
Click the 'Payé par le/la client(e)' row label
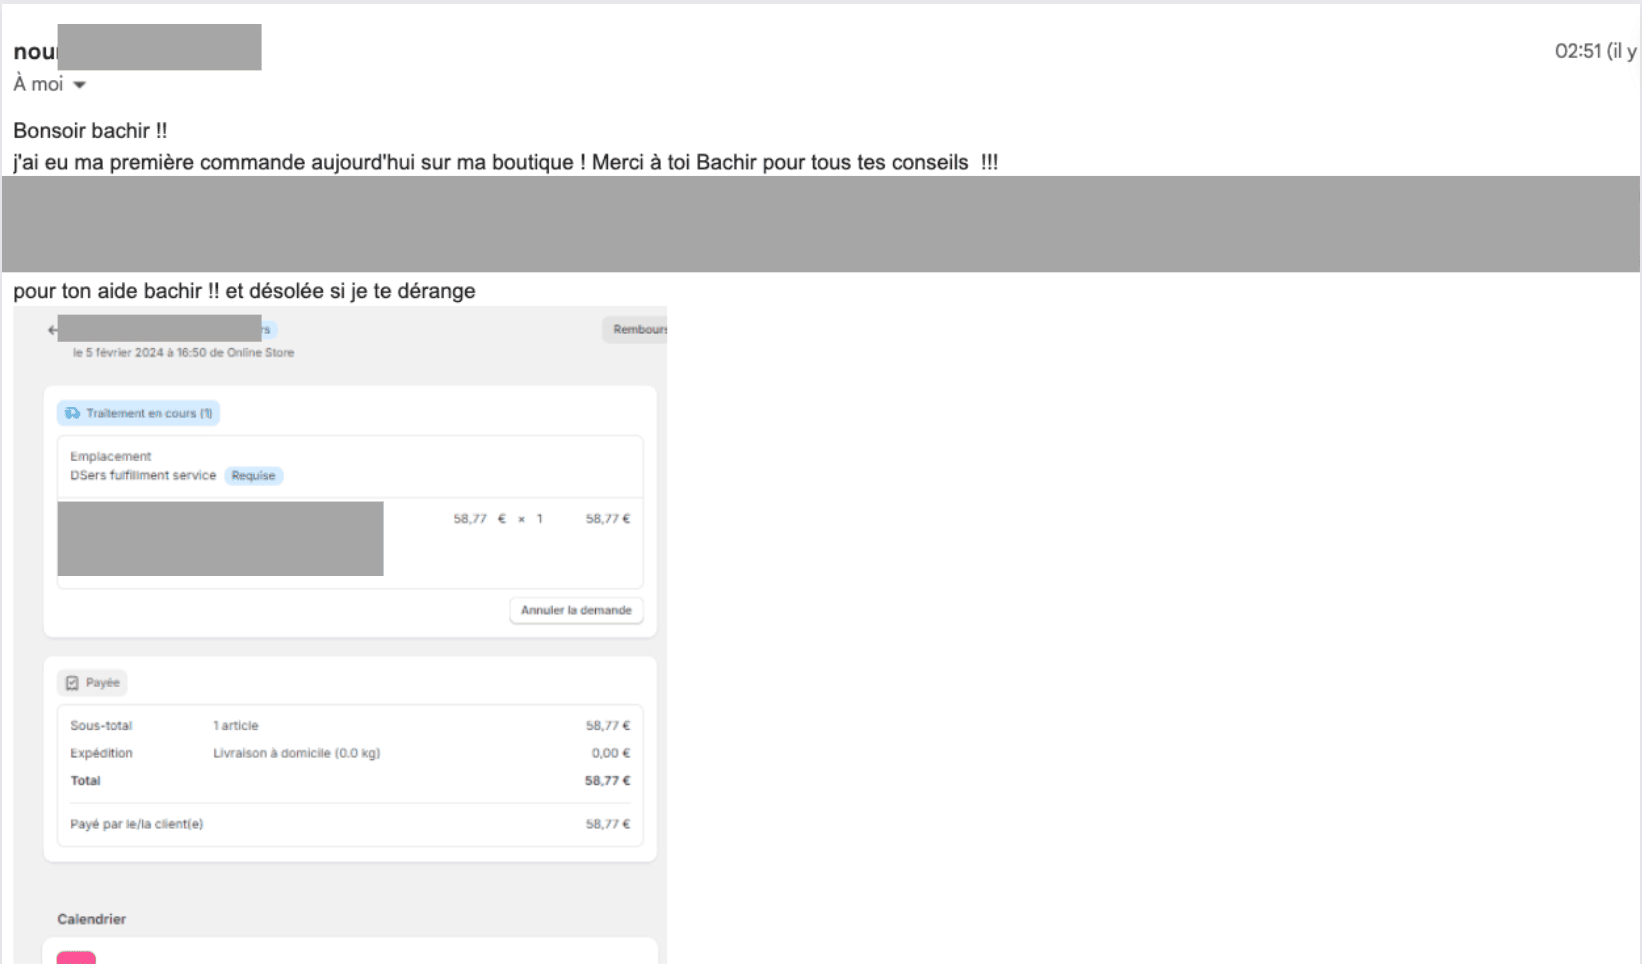pyautogui.click(x=136, y=824)
